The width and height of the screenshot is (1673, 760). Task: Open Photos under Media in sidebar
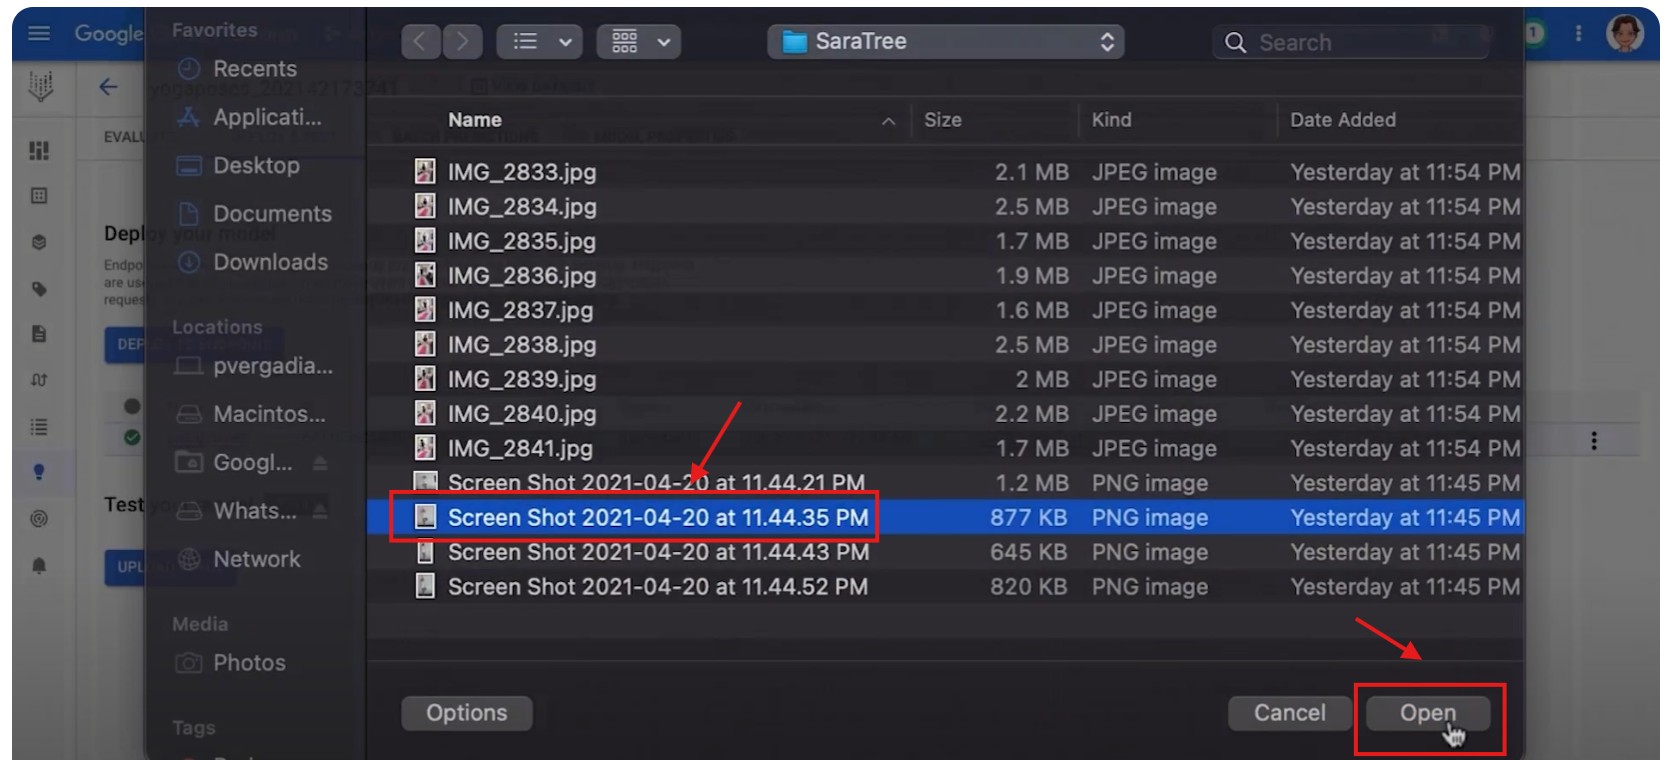pos(248,663)
